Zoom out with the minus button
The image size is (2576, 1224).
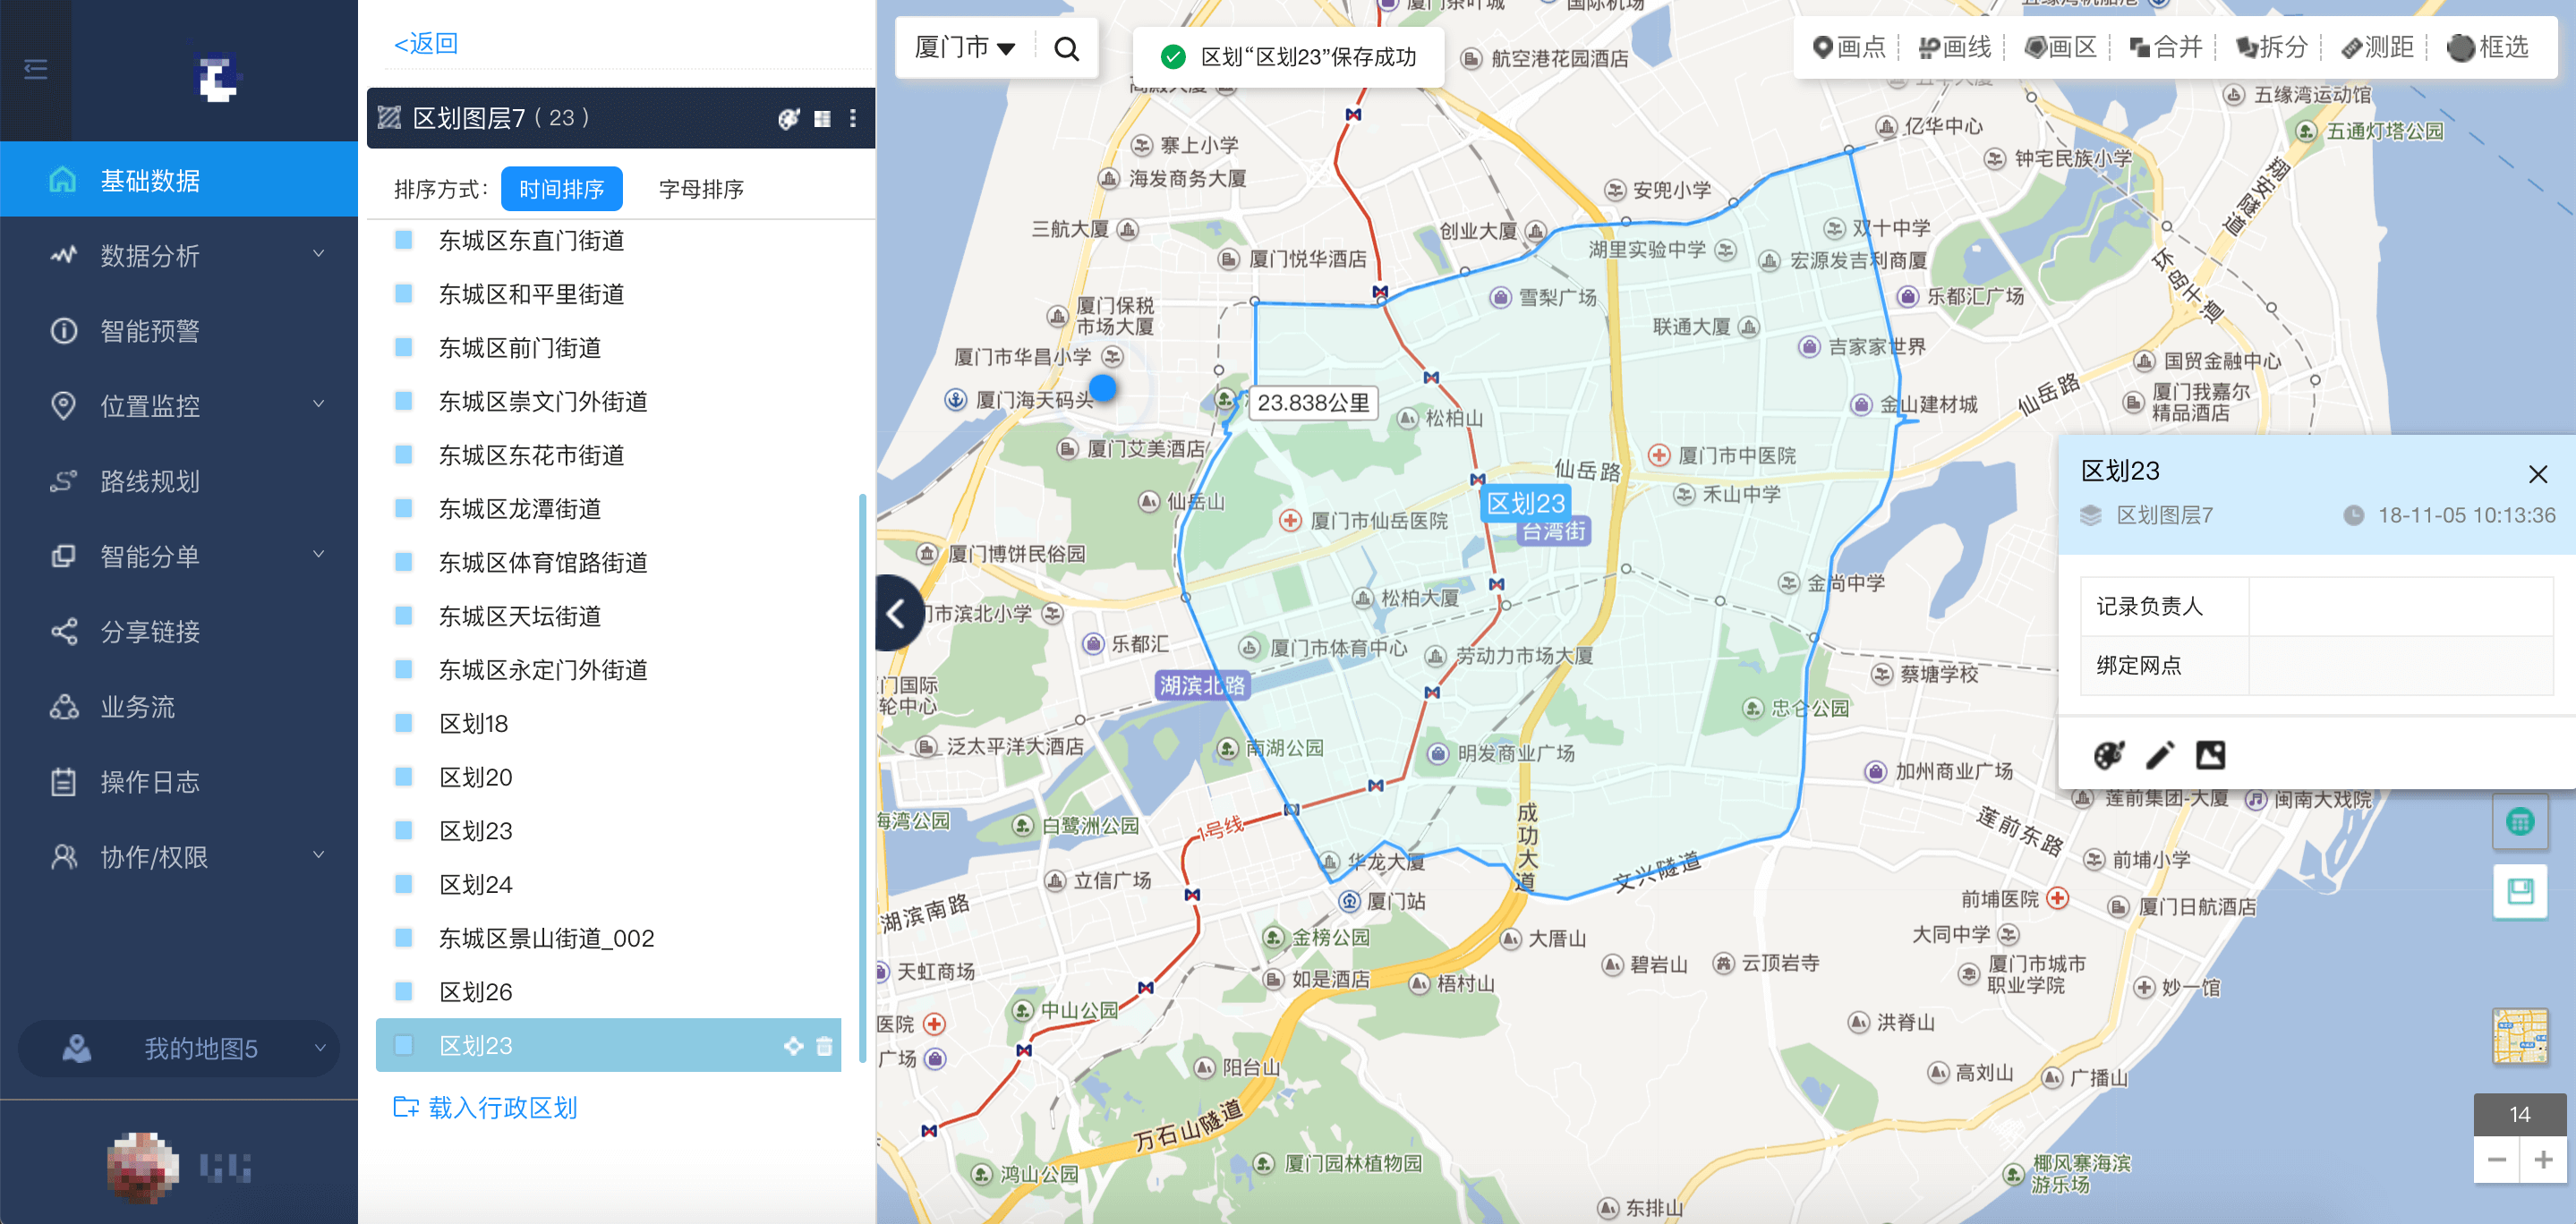coord(2496,1160)
